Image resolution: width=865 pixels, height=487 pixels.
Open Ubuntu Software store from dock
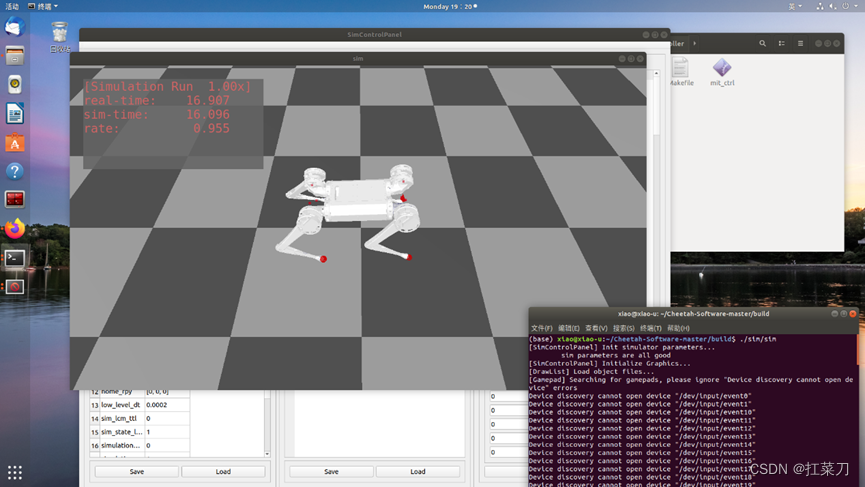pyautogui.click(x=15, y=143)
